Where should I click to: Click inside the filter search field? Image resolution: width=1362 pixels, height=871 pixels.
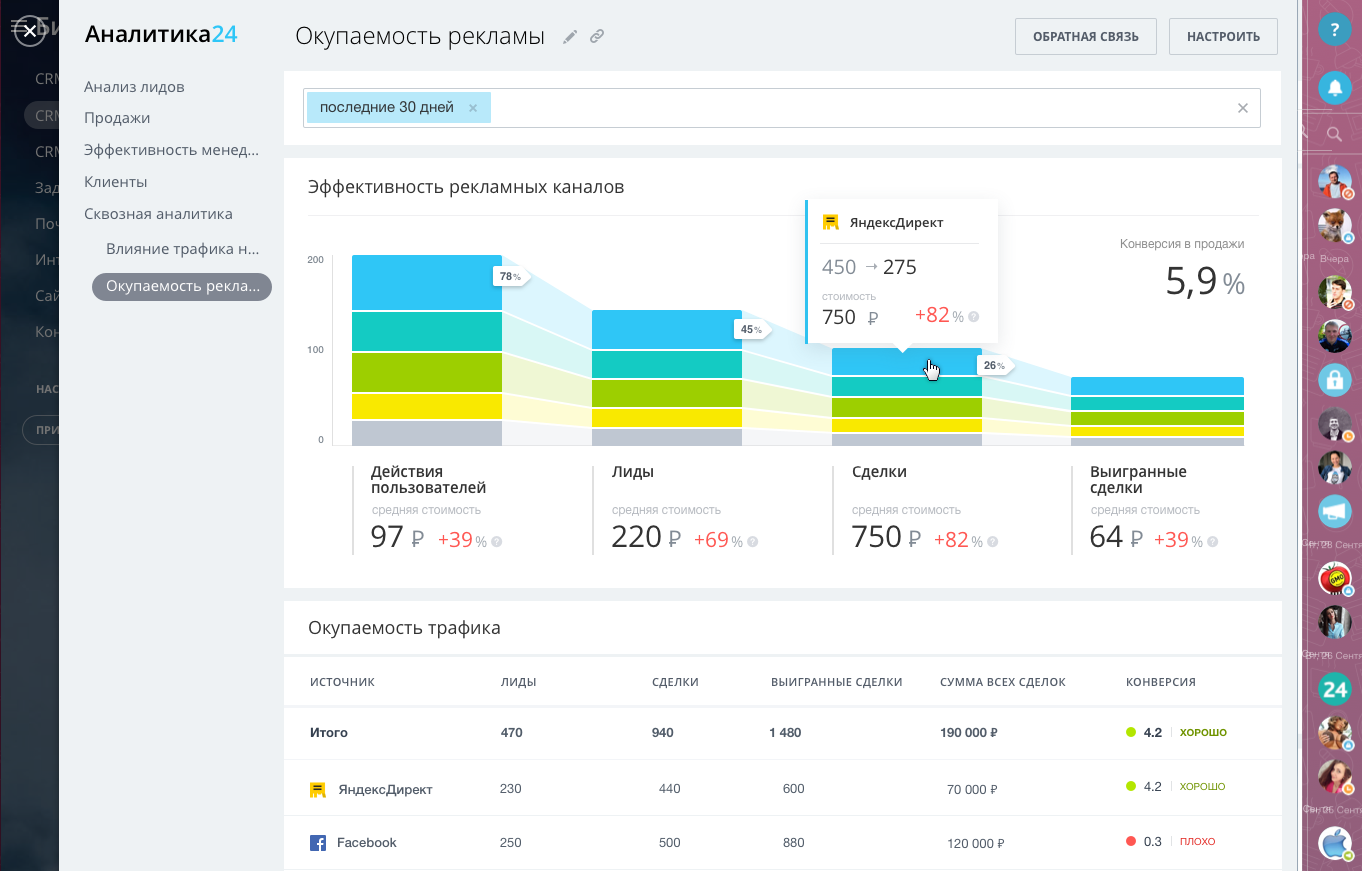(x=860, y=108)
